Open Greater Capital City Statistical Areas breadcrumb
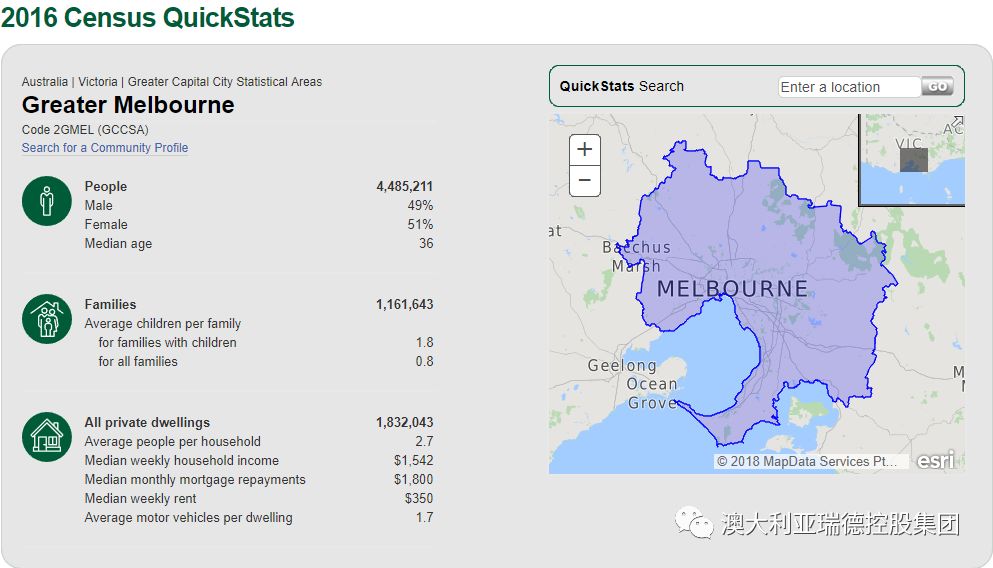Image resolution: width=993 pixels, height=568 pixels. pyautogui.click(x=225, y=82)
